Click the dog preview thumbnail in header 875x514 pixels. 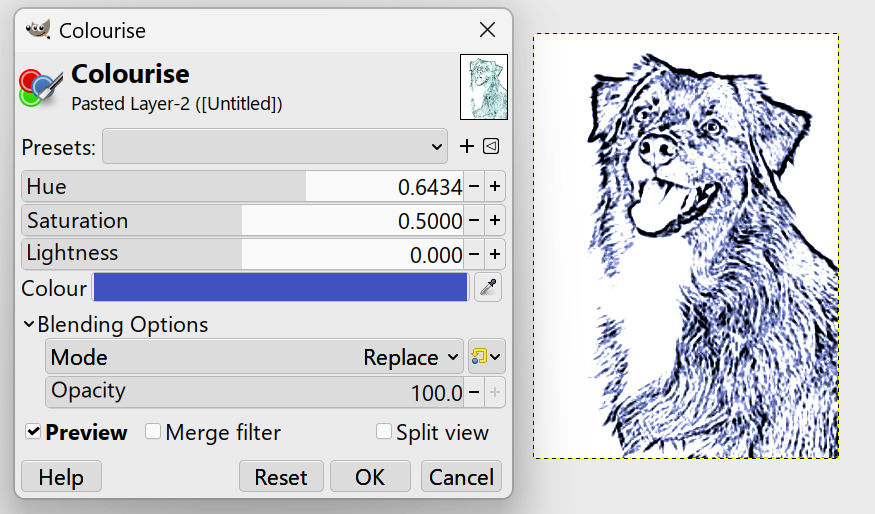click(484, 87)
